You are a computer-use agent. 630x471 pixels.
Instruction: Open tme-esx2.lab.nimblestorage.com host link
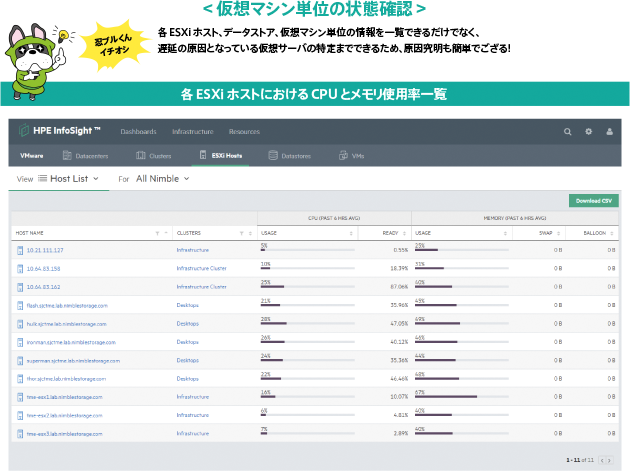tap(65, 416)
